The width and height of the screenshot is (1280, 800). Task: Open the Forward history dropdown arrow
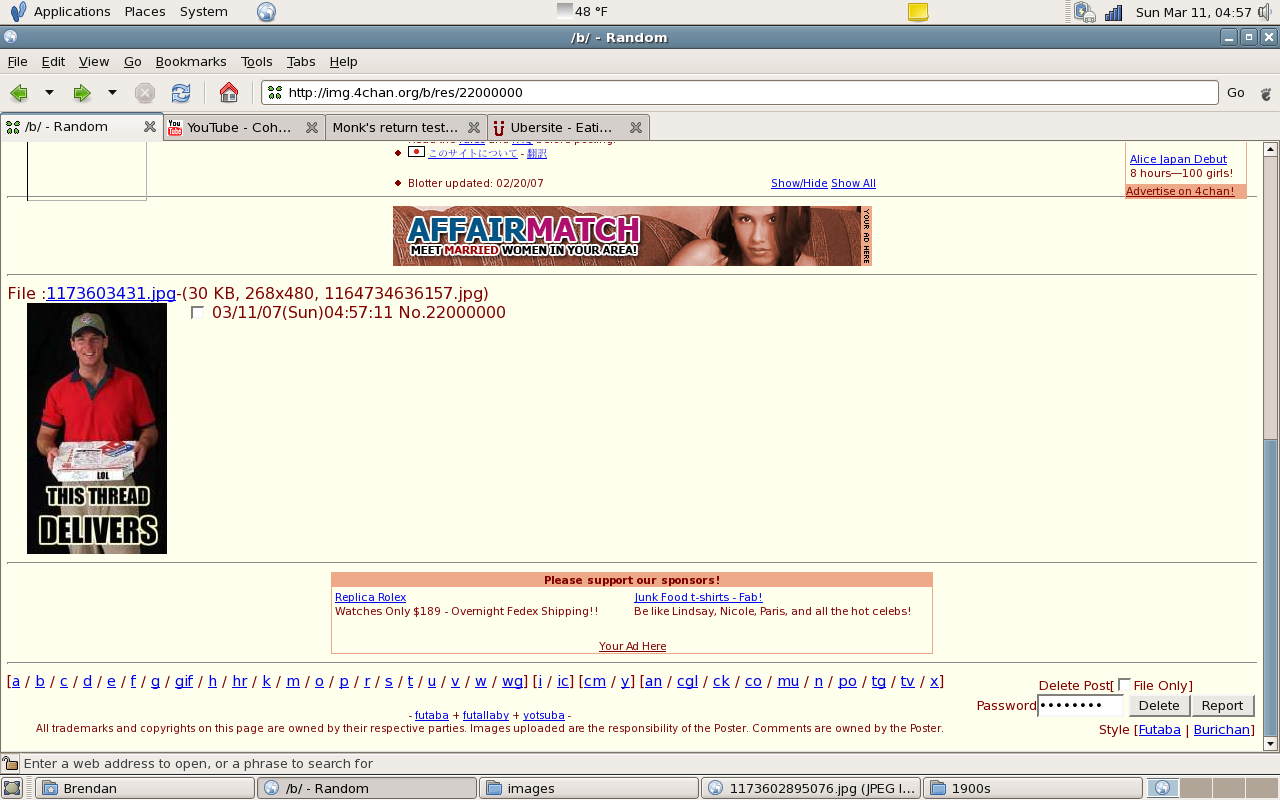point(112,93)
